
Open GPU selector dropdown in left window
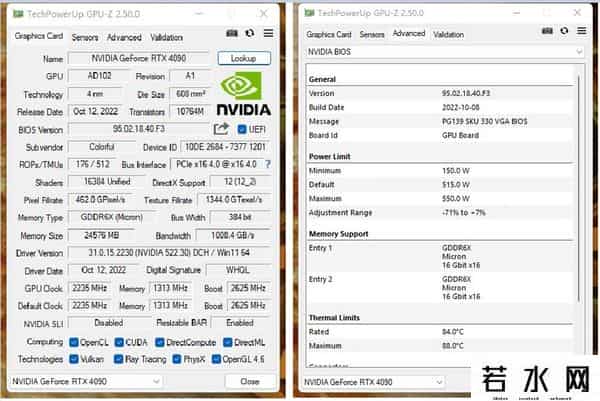coord(85,381)
